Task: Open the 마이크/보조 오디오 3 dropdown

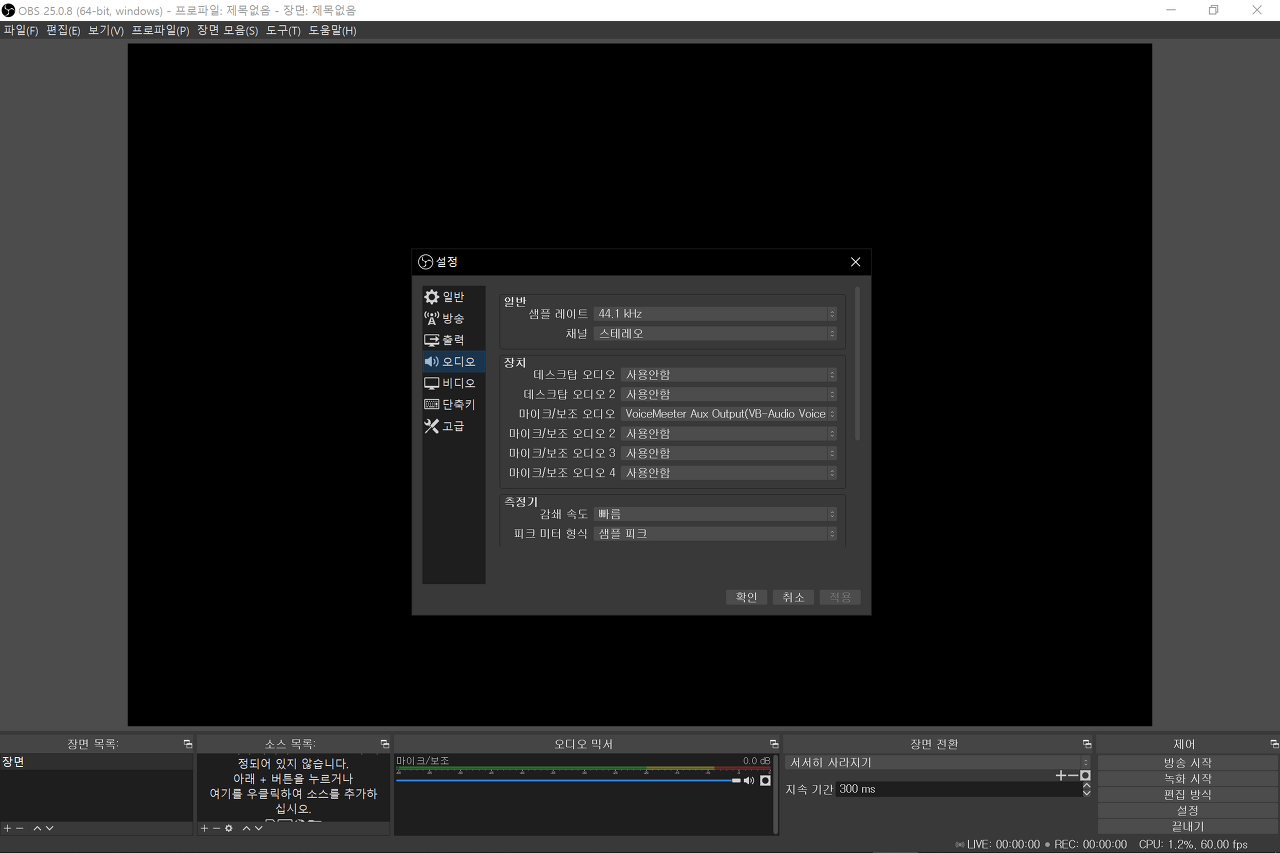Action: point(729,453)
